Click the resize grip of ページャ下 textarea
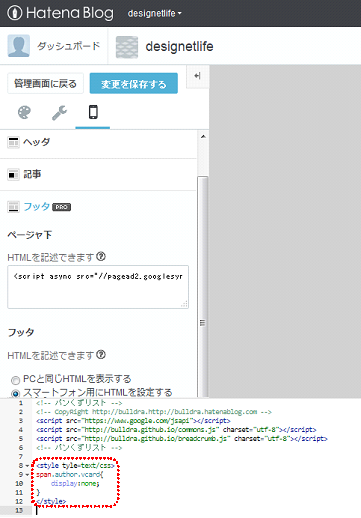The height and width of the screenshot is (518, 361). coord(184,304)
